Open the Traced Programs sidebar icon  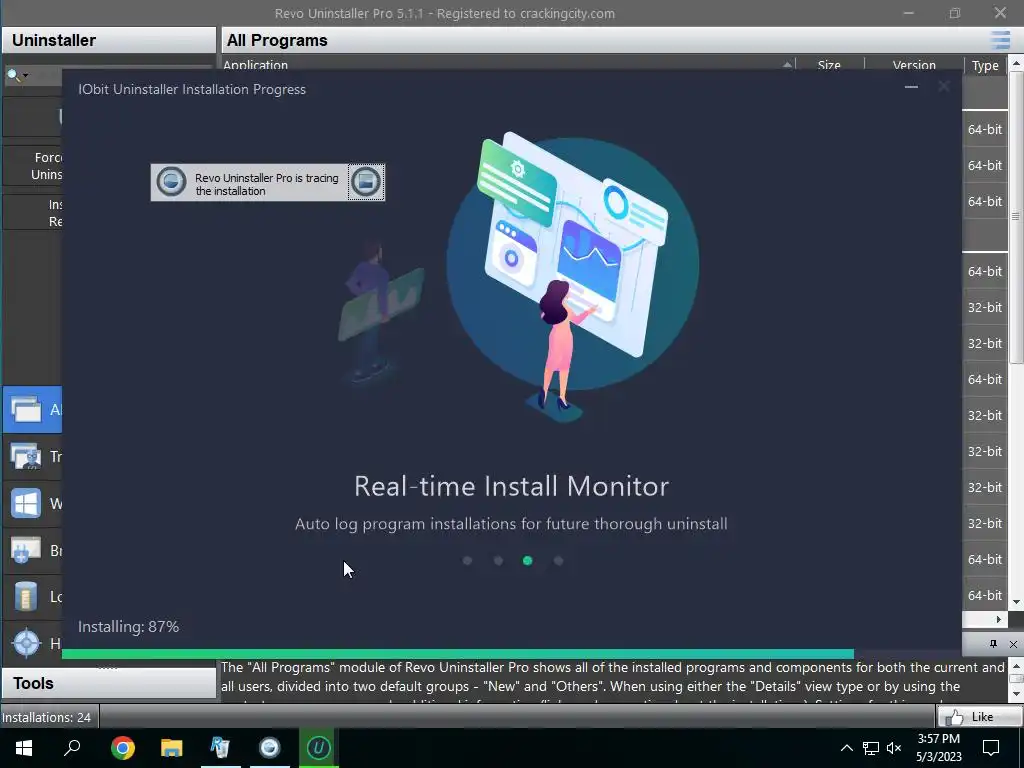[26, 456]
